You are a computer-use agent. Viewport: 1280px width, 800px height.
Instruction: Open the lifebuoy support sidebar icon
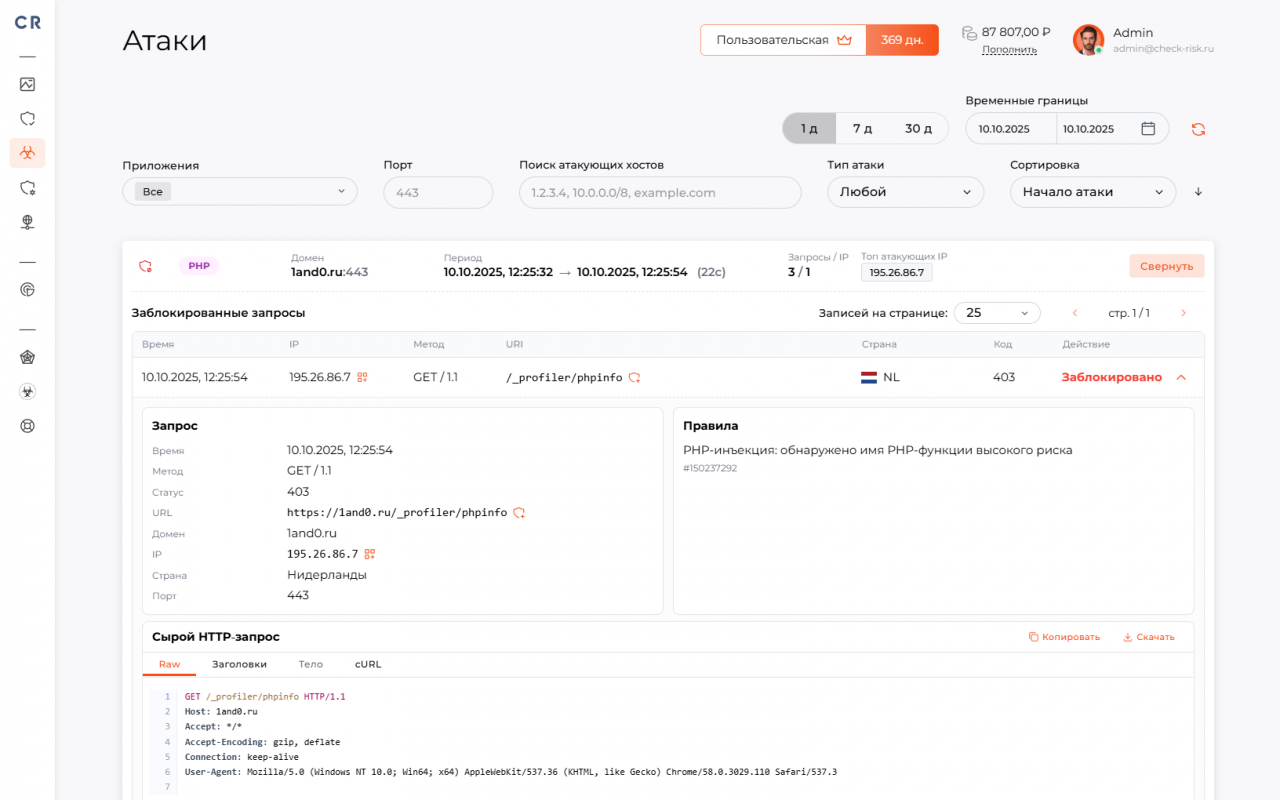click(27, 426)
